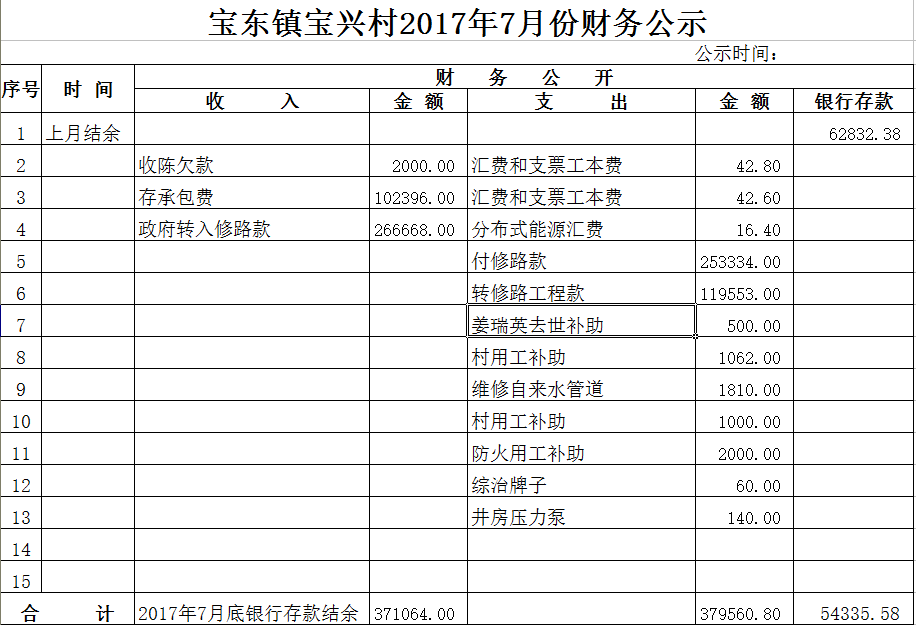
Task: Select the 分布式能源汇费 cell
Action: coord(581,225)
